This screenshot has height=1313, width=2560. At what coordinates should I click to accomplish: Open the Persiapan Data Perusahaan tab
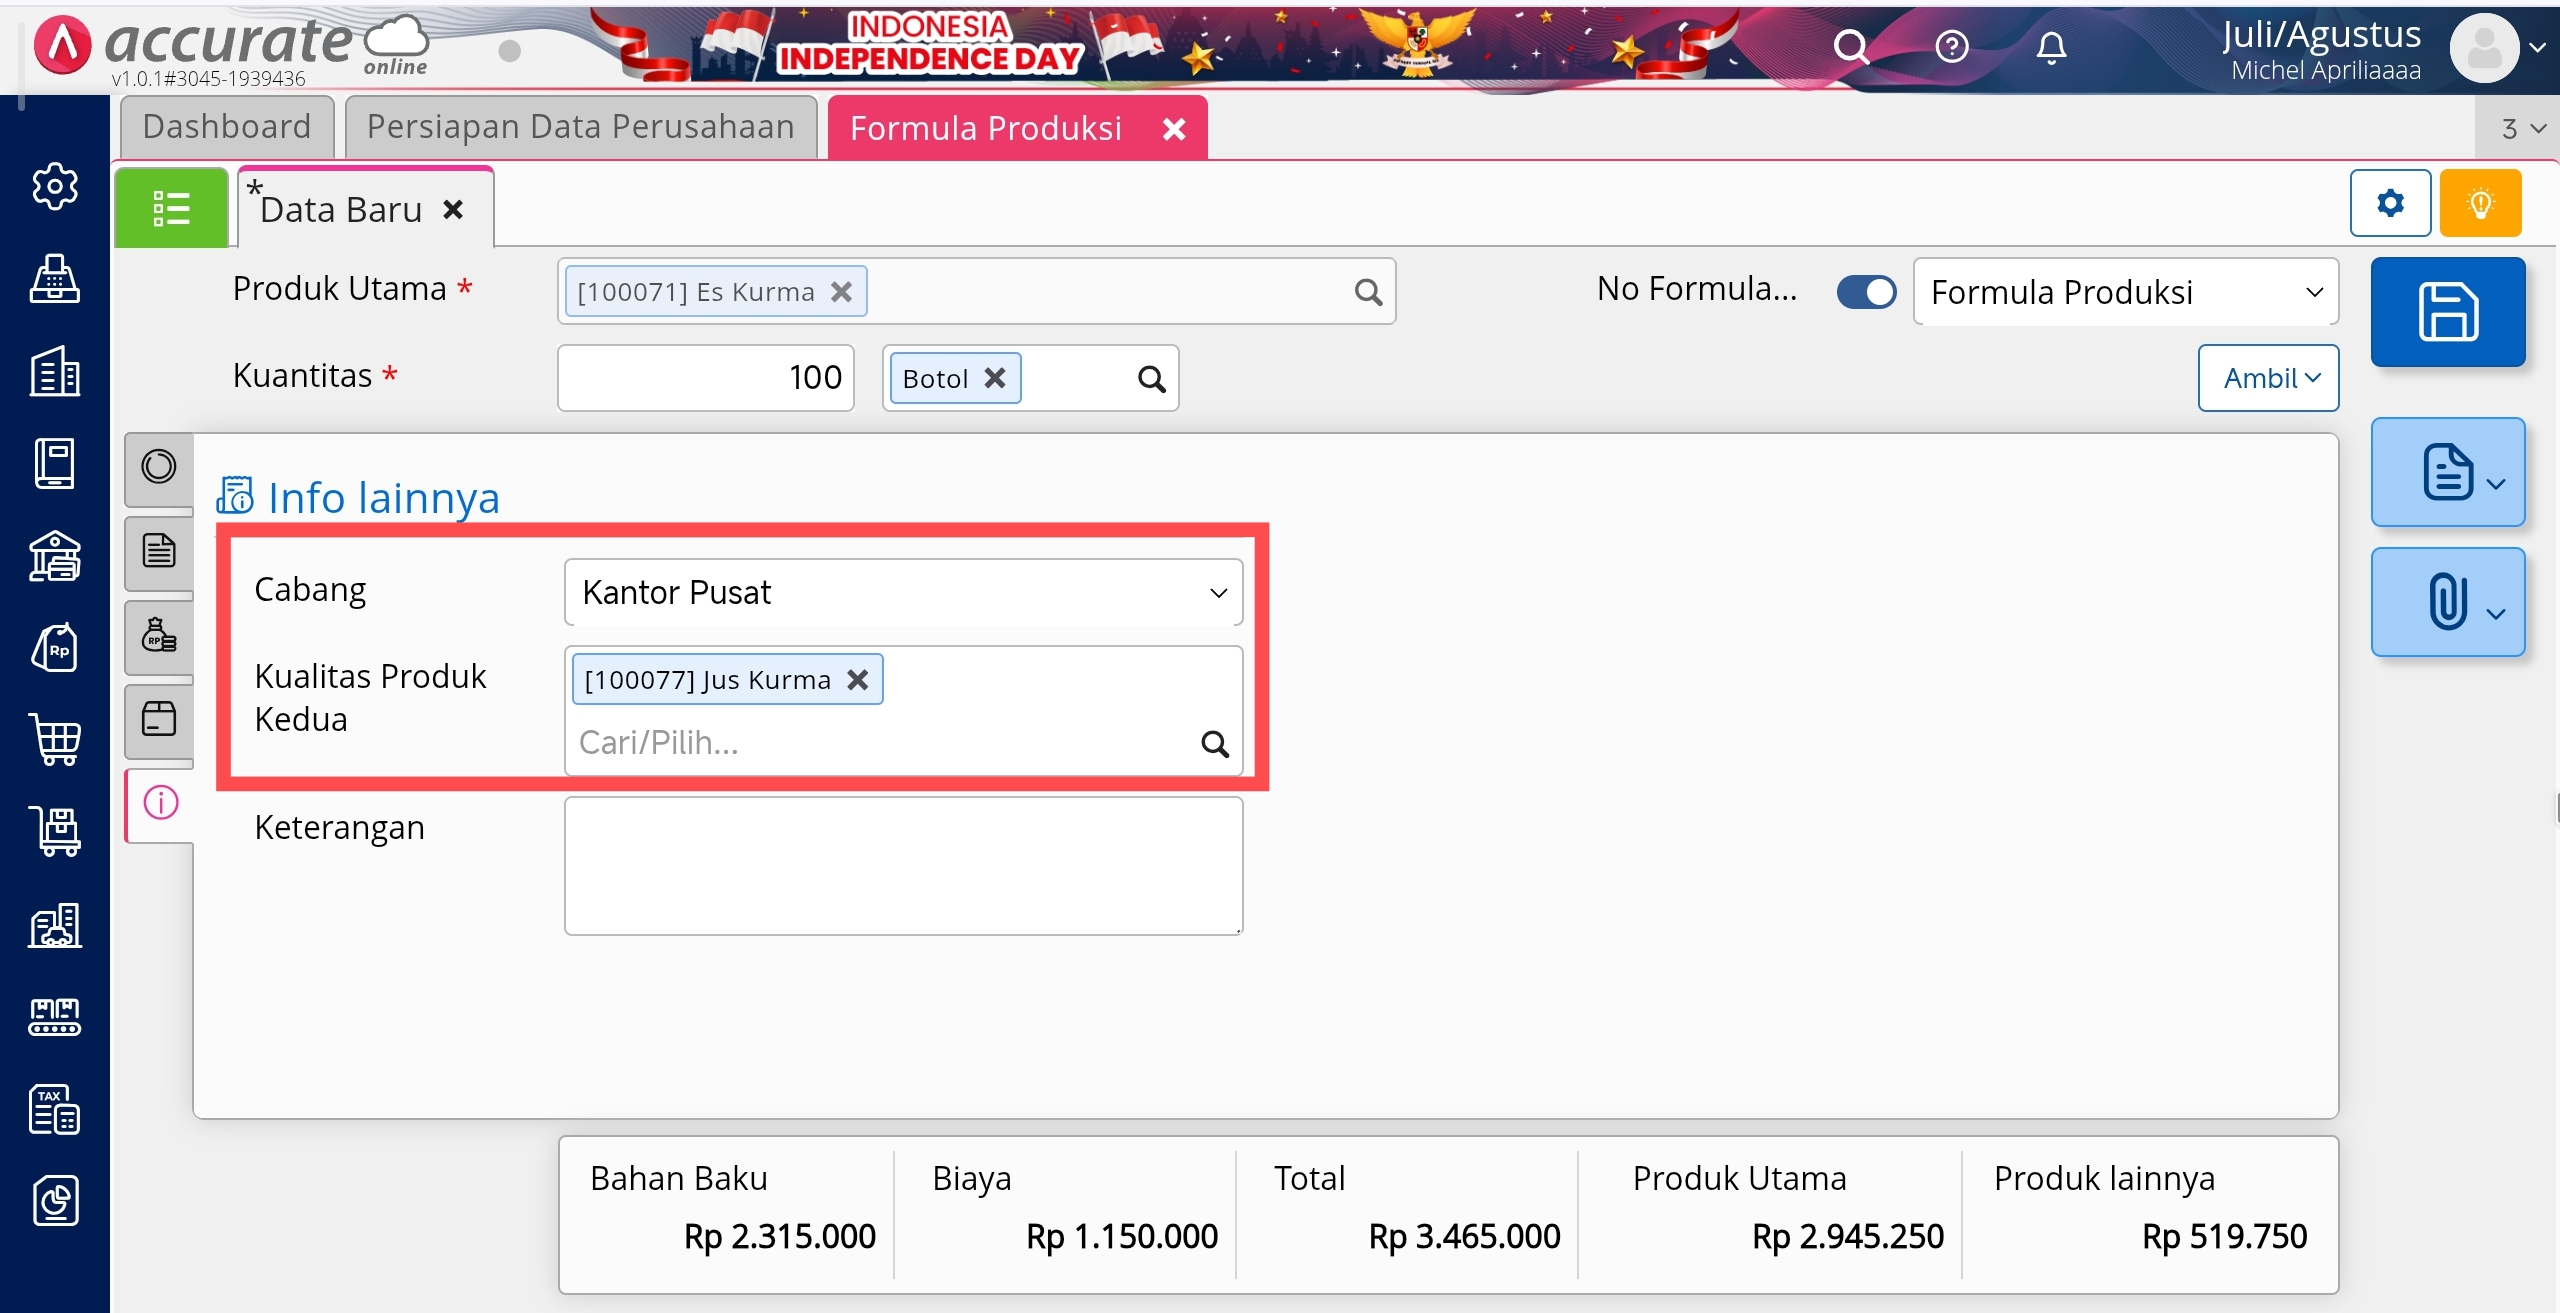pos(580,127)
